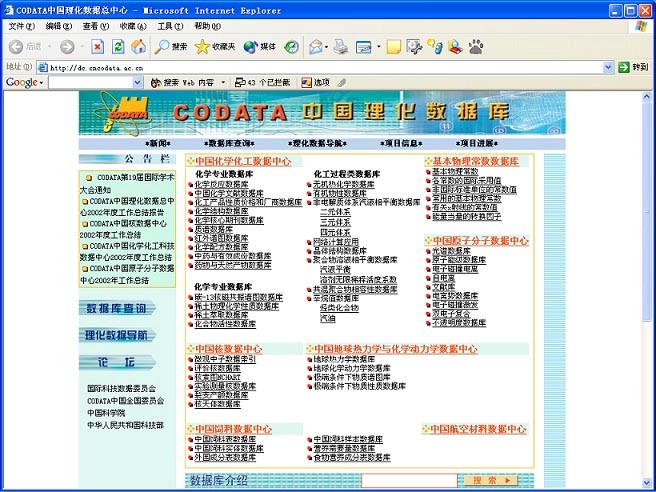Click the yellow Discuss note icon
The height and width of the screenshot is (492, 656).
tap(394, 47)
